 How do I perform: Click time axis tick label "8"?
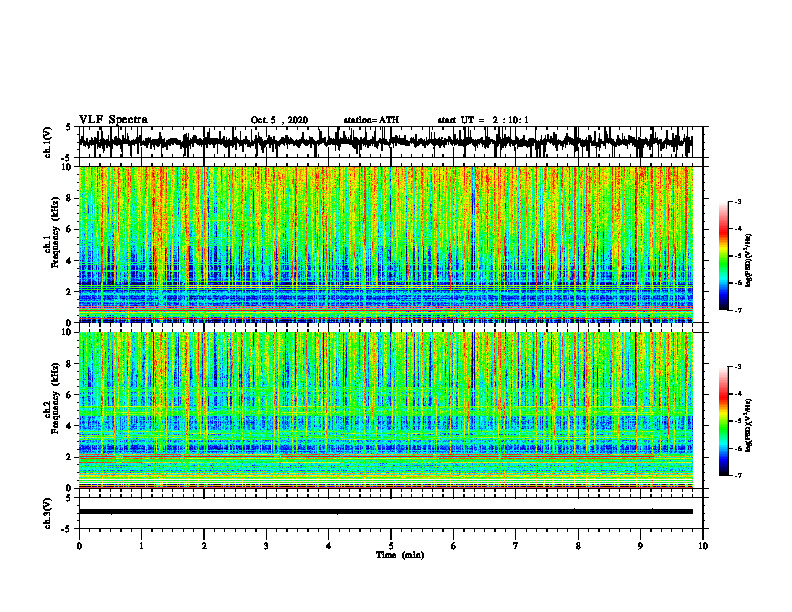[x=578, y=546]
